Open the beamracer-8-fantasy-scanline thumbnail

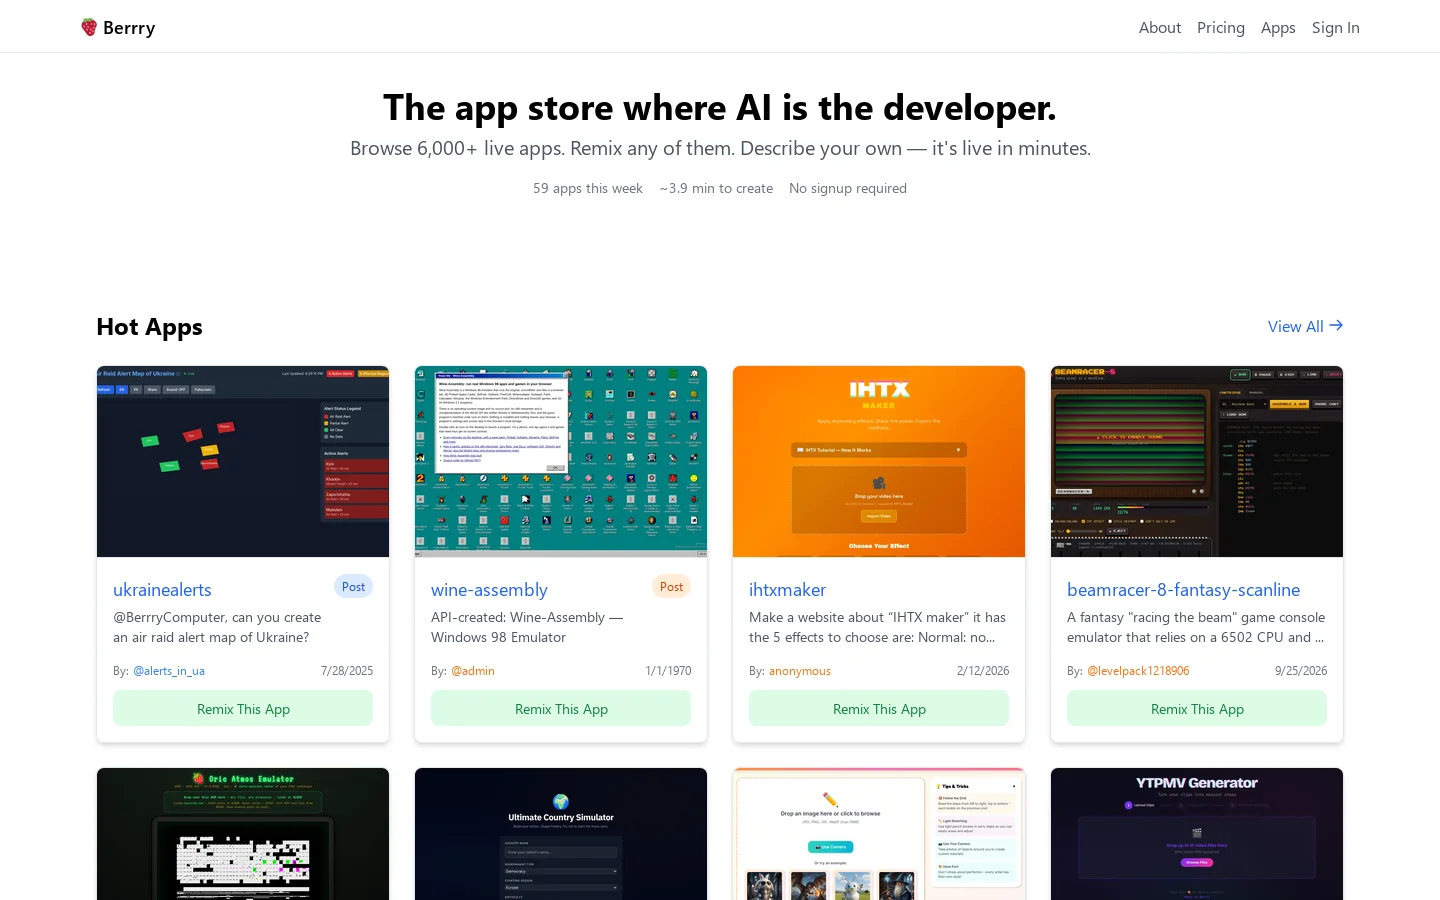tap(1197, 461)
